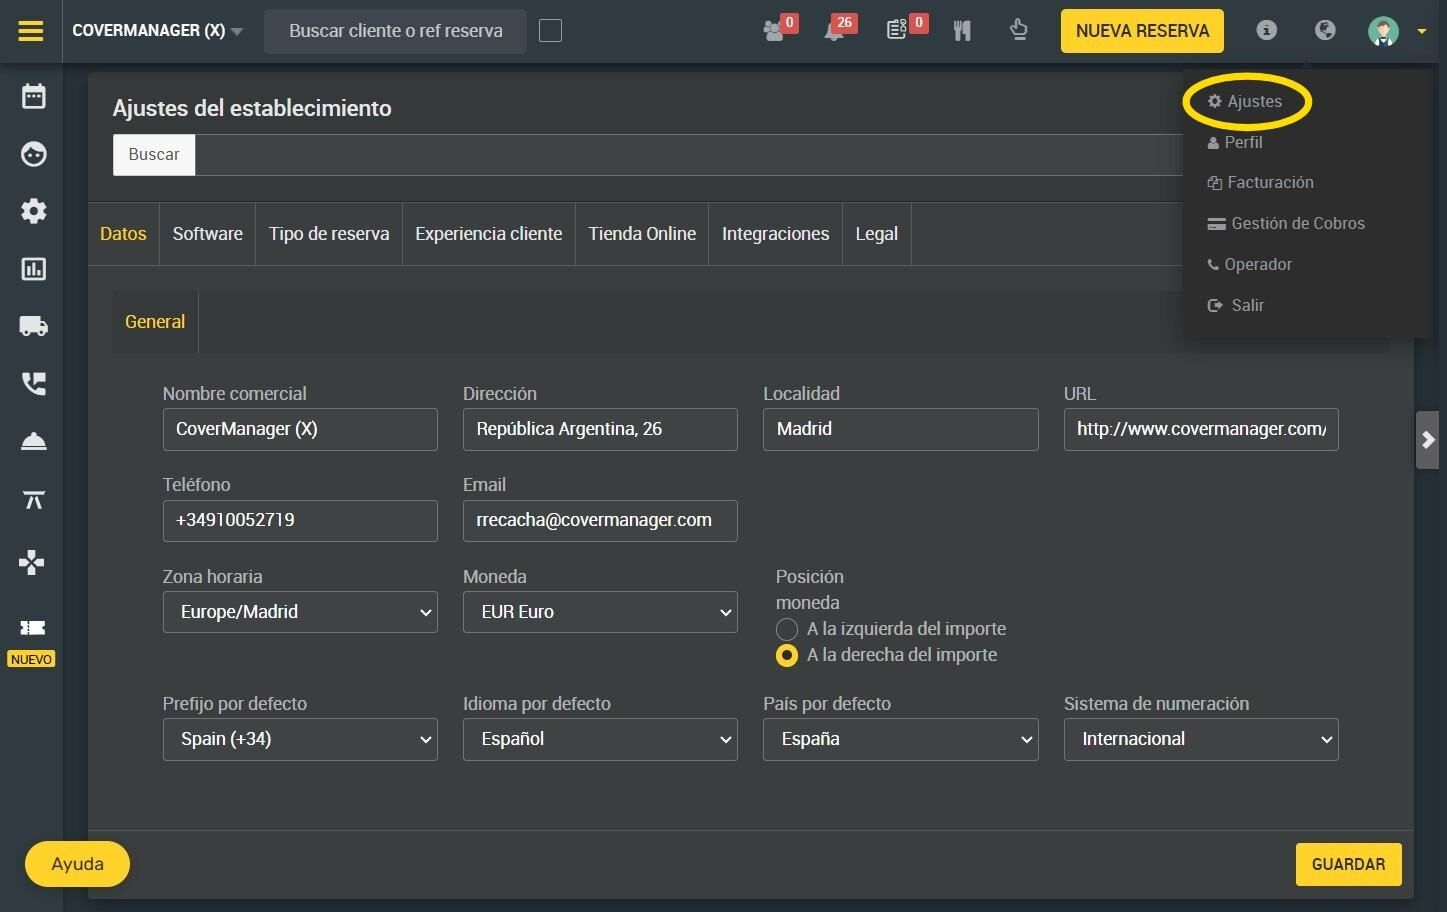Click the Nombre comercial input field
Viewport: 1447px width, 912px height.
[x=300, y=429]
